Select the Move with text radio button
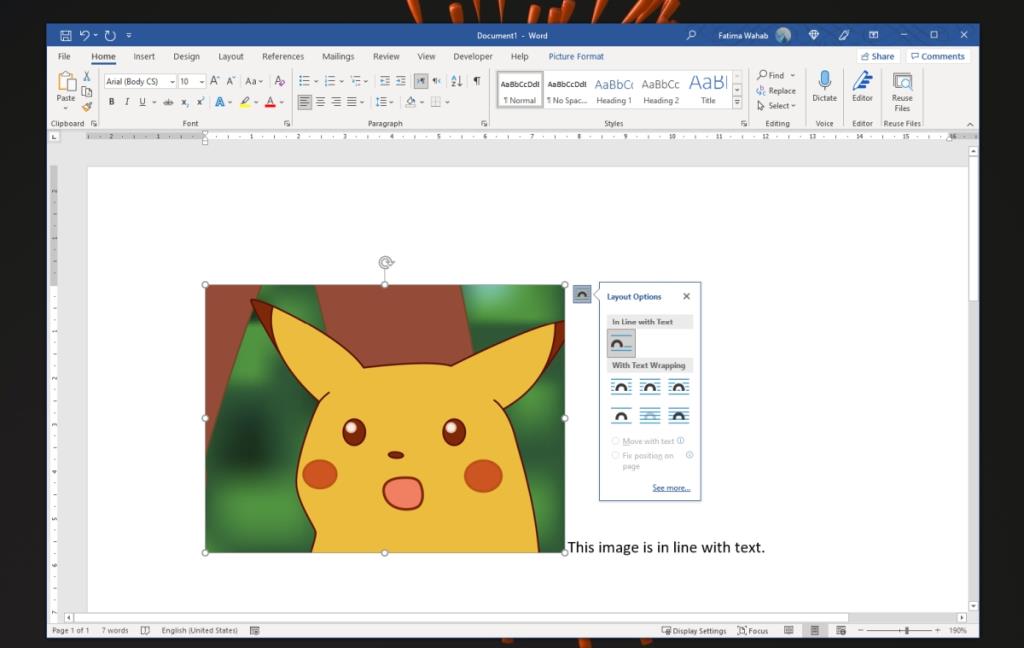This screenshot has width=1024, height=648. point(614,440)
